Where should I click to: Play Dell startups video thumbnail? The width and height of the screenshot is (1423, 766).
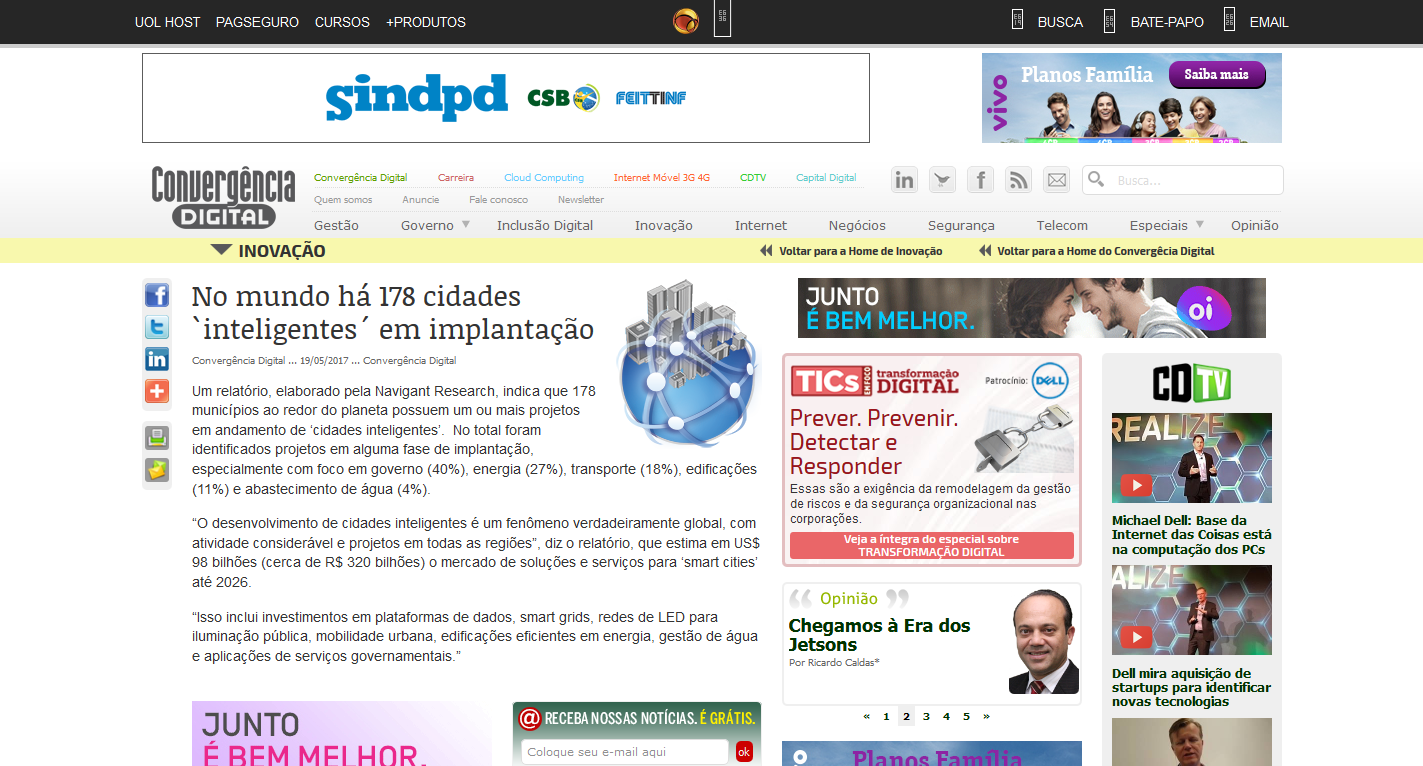pyautogui.click(x=1192, y=610)
